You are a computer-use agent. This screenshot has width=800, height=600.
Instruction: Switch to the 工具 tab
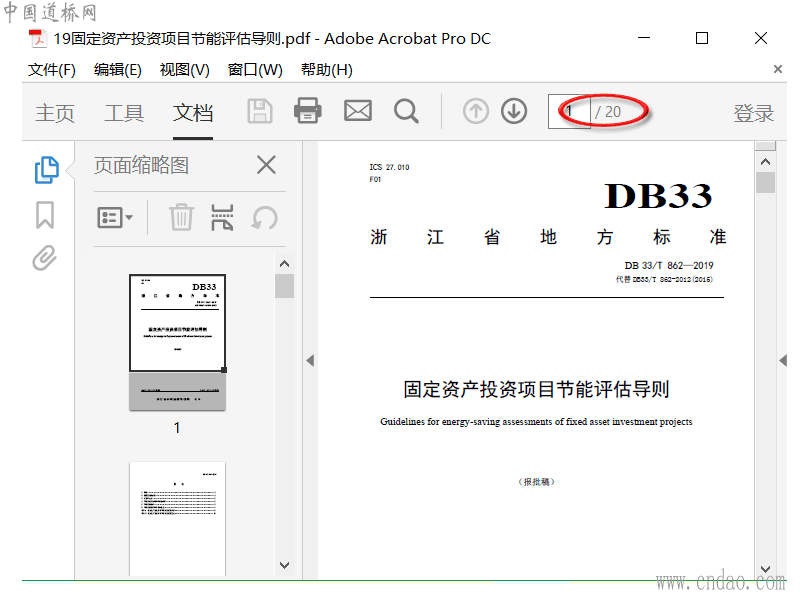(x=124, y=113)
